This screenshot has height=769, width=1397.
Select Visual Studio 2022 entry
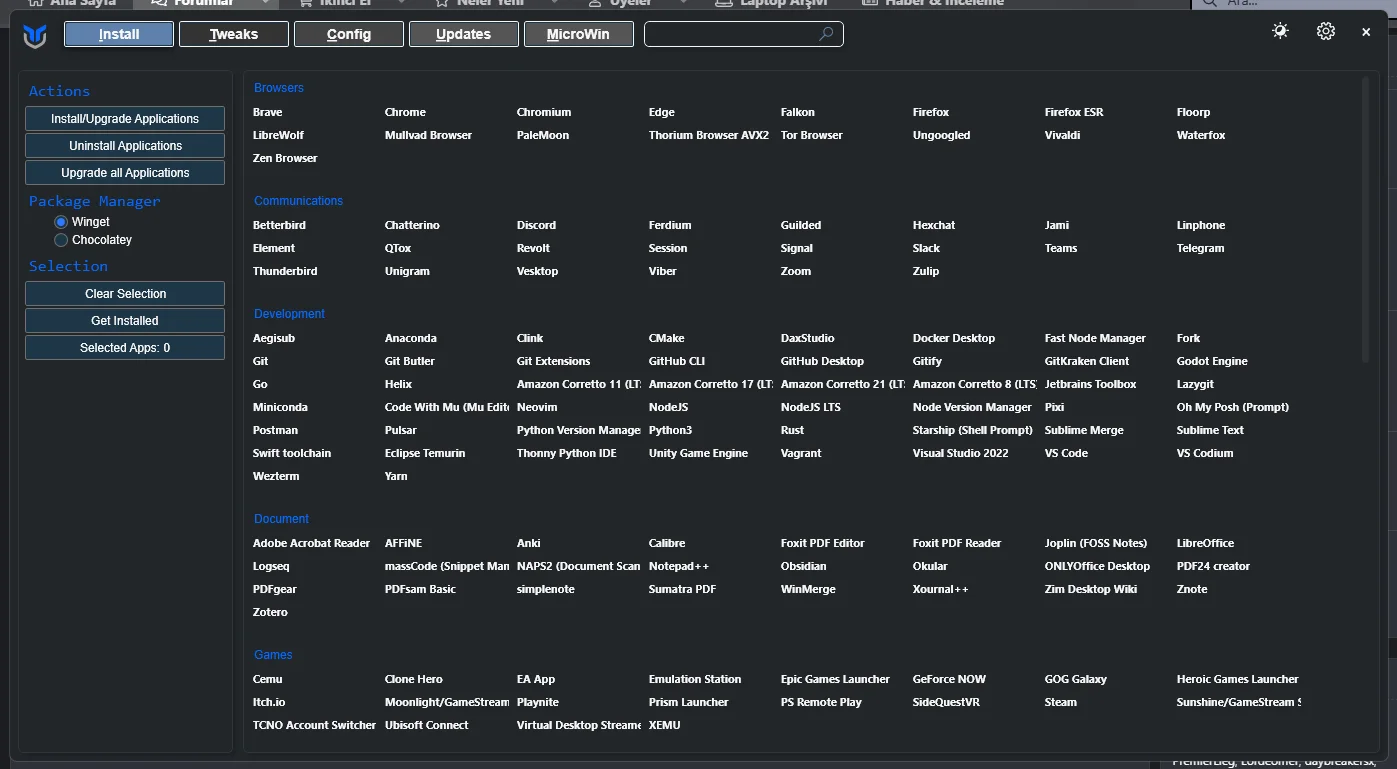tap(961, 453)
